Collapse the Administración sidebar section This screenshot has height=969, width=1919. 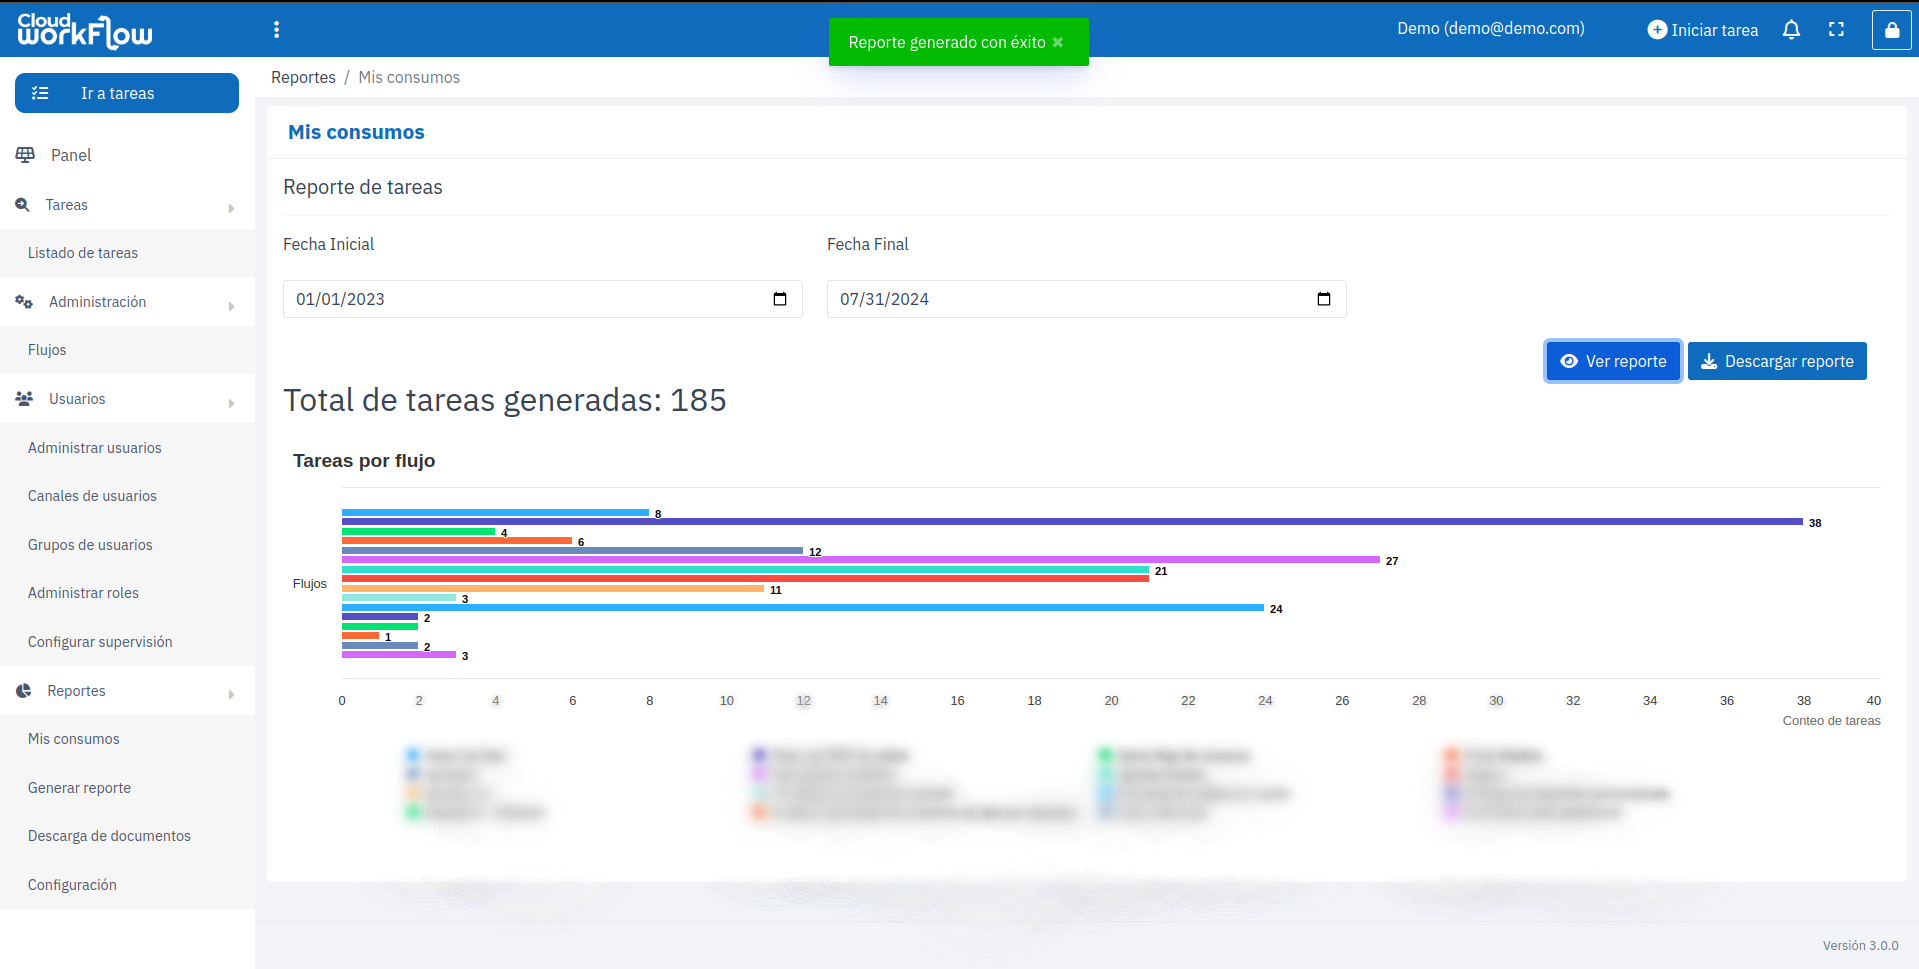pyautogui.click(x=127, y=302)
